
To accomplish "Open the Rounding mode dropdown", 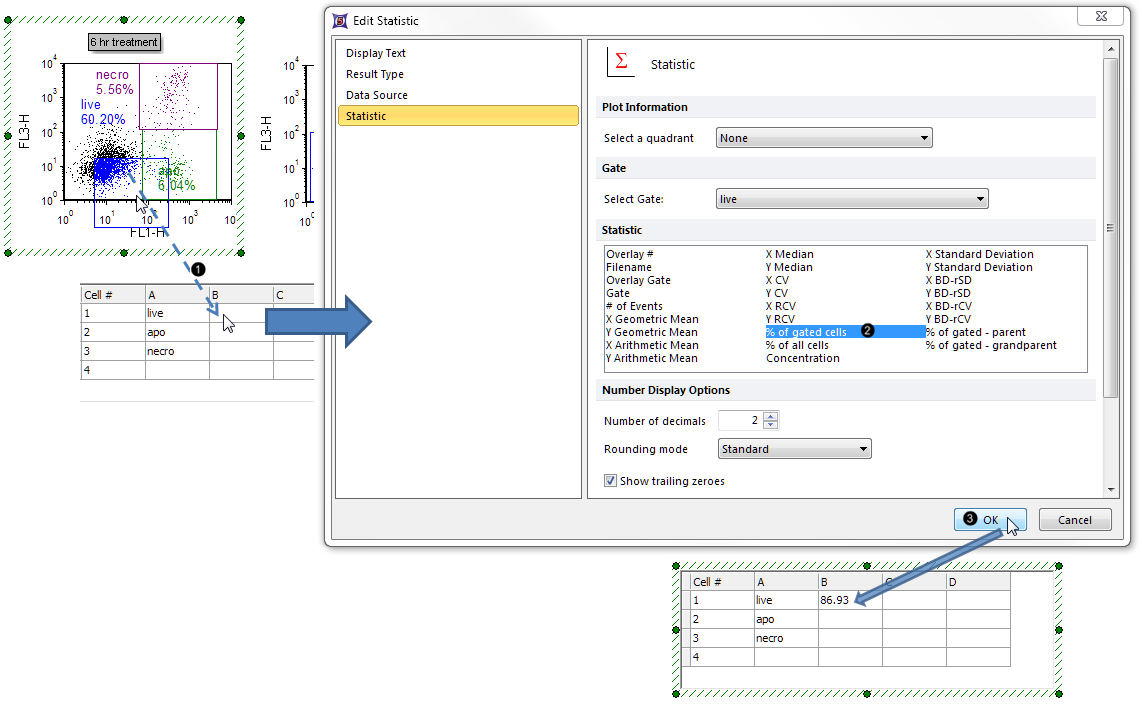I will tap(794, 449).
